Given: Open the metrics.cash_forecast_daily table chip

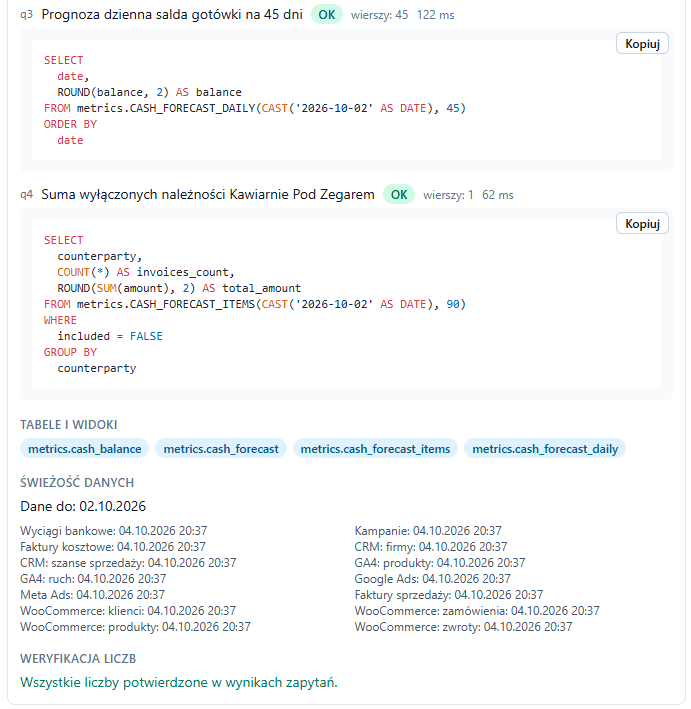Looking at the screenshot, I should pyautogui.click(x=545, y=449).
